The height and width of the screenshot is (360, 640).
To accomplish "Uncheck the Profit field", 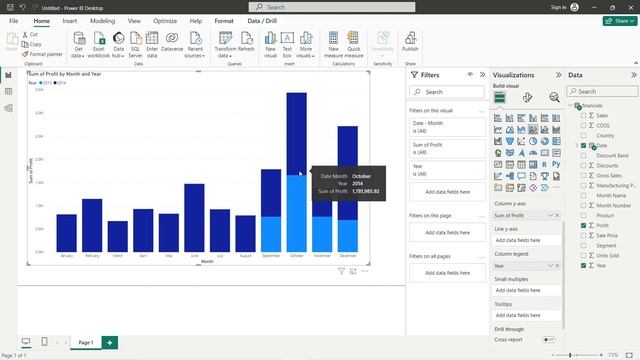I will click(583, 225).
